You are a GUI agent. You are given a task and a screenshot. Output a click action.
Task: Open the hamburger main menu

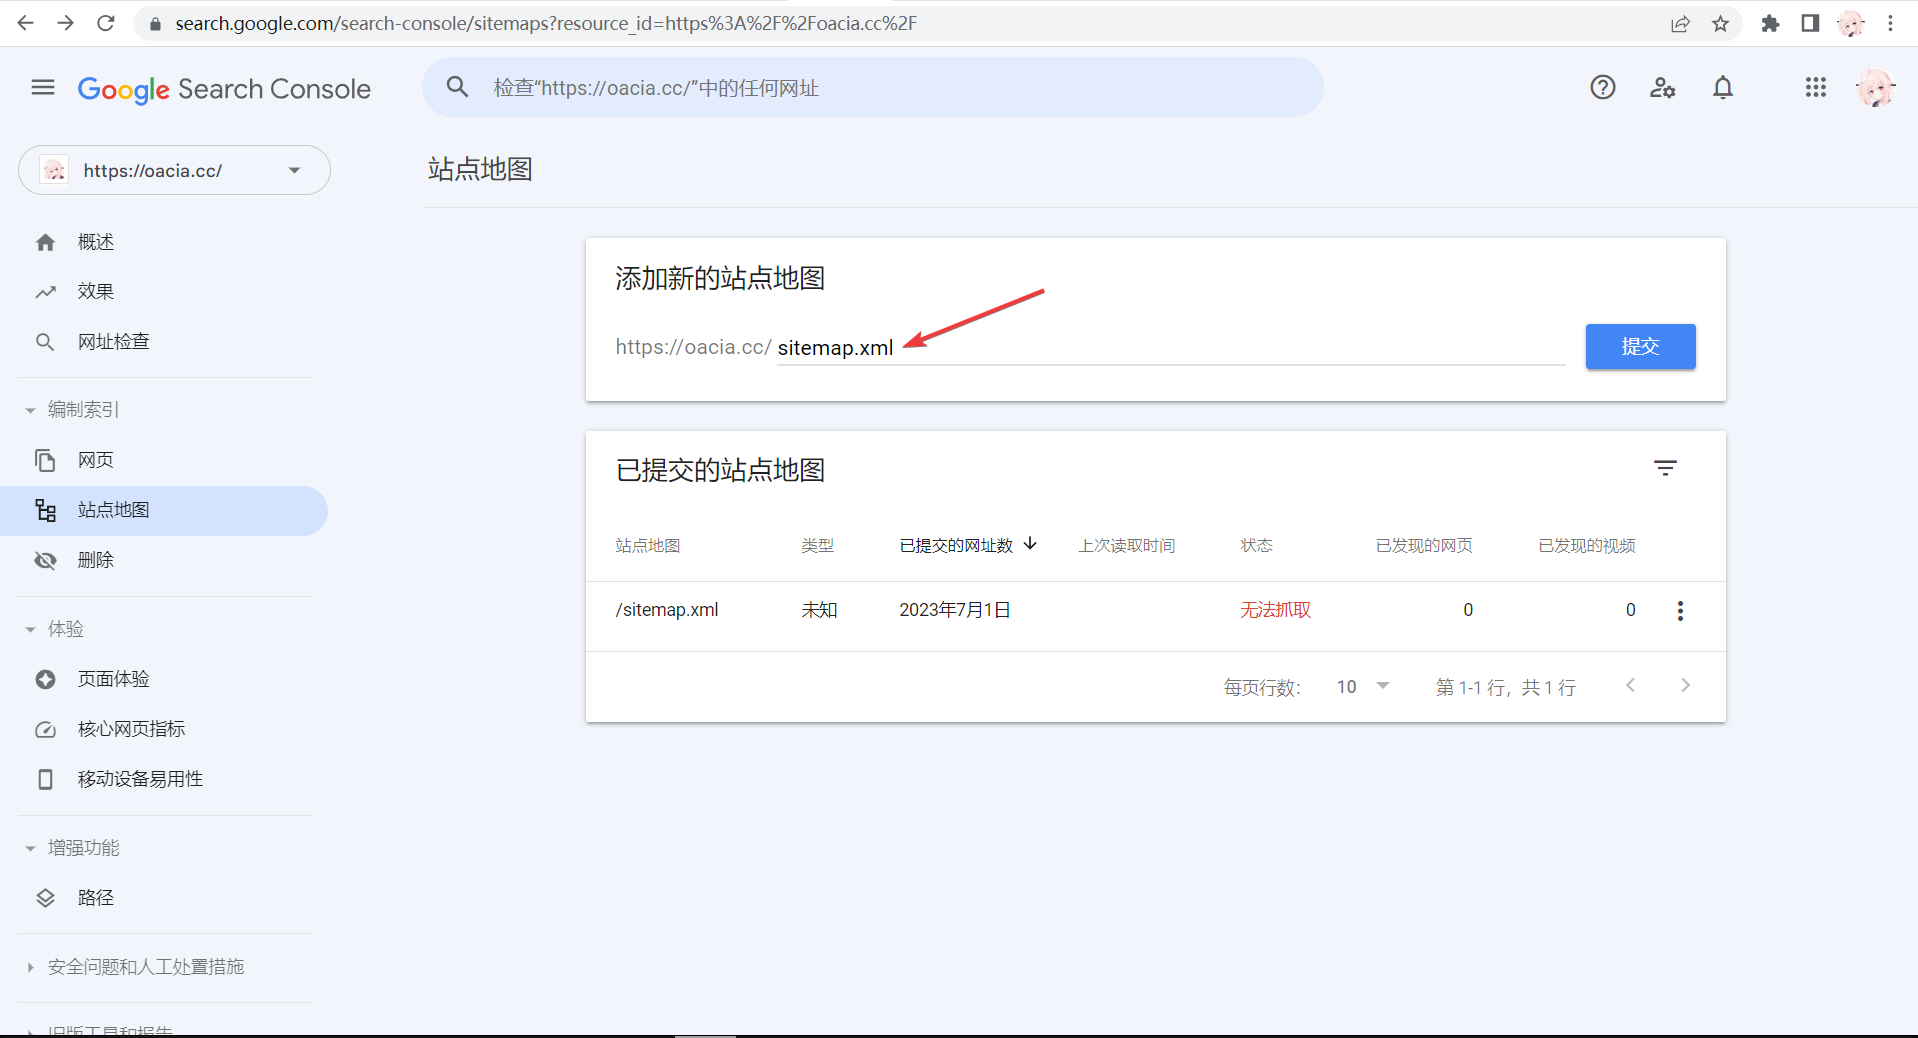(x=43, y=88)
